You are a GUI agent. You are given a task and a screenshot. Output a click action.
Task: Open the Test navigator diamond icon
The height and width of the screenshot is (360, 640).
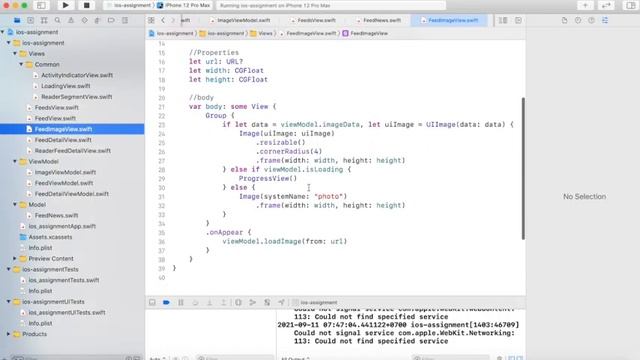coord(84,20)
